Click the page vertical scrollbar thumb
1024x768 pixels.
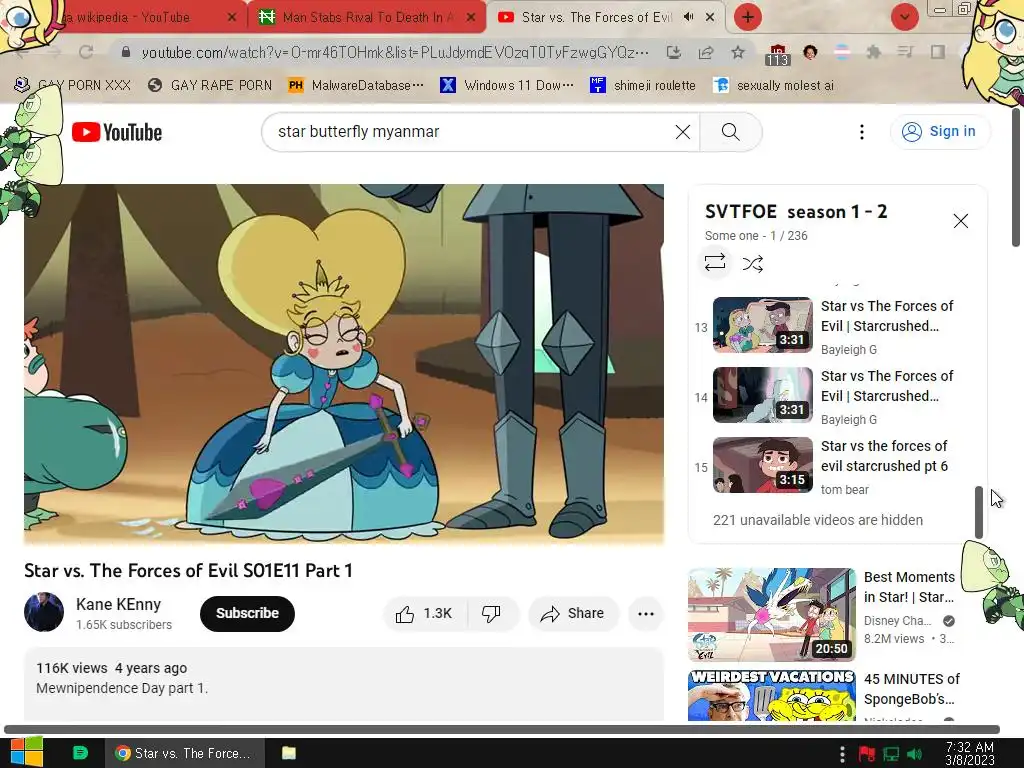(x=1016, y=178)
